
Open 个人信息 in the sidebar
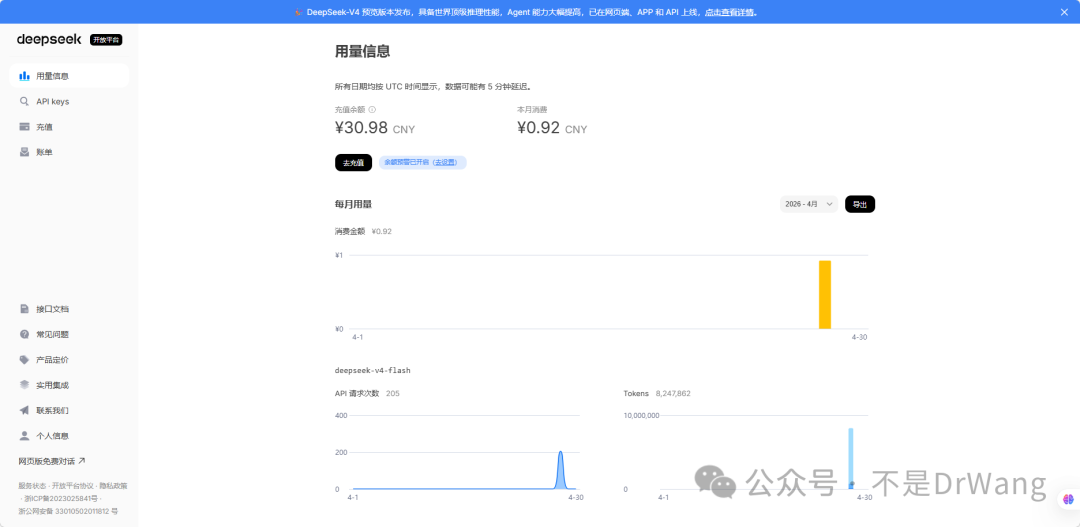point(69,436)
